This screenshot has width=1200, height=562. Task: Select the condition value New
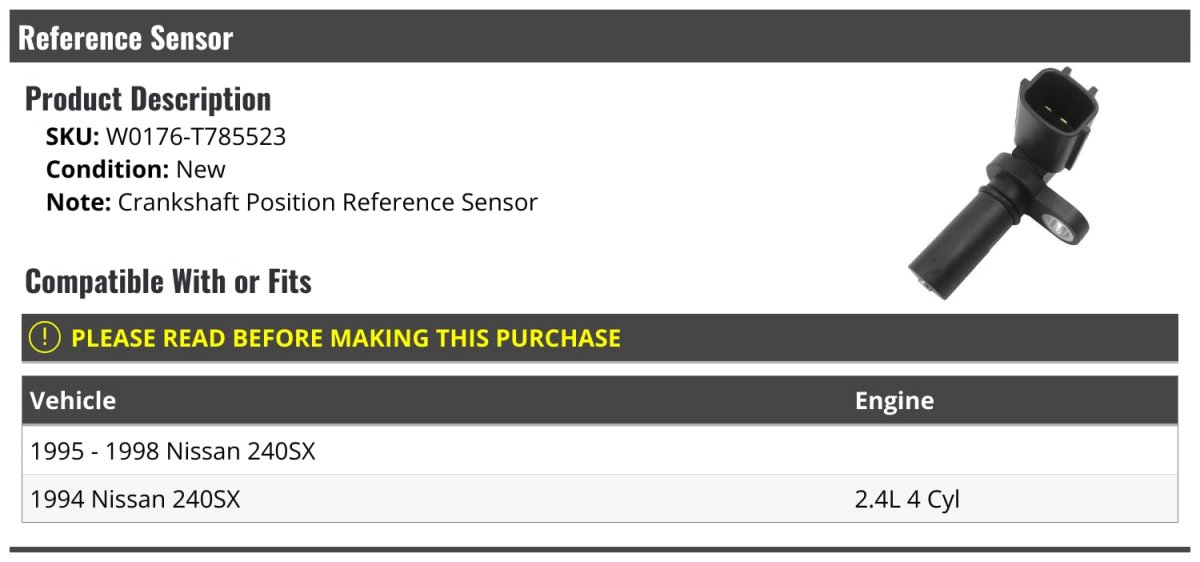201,169
